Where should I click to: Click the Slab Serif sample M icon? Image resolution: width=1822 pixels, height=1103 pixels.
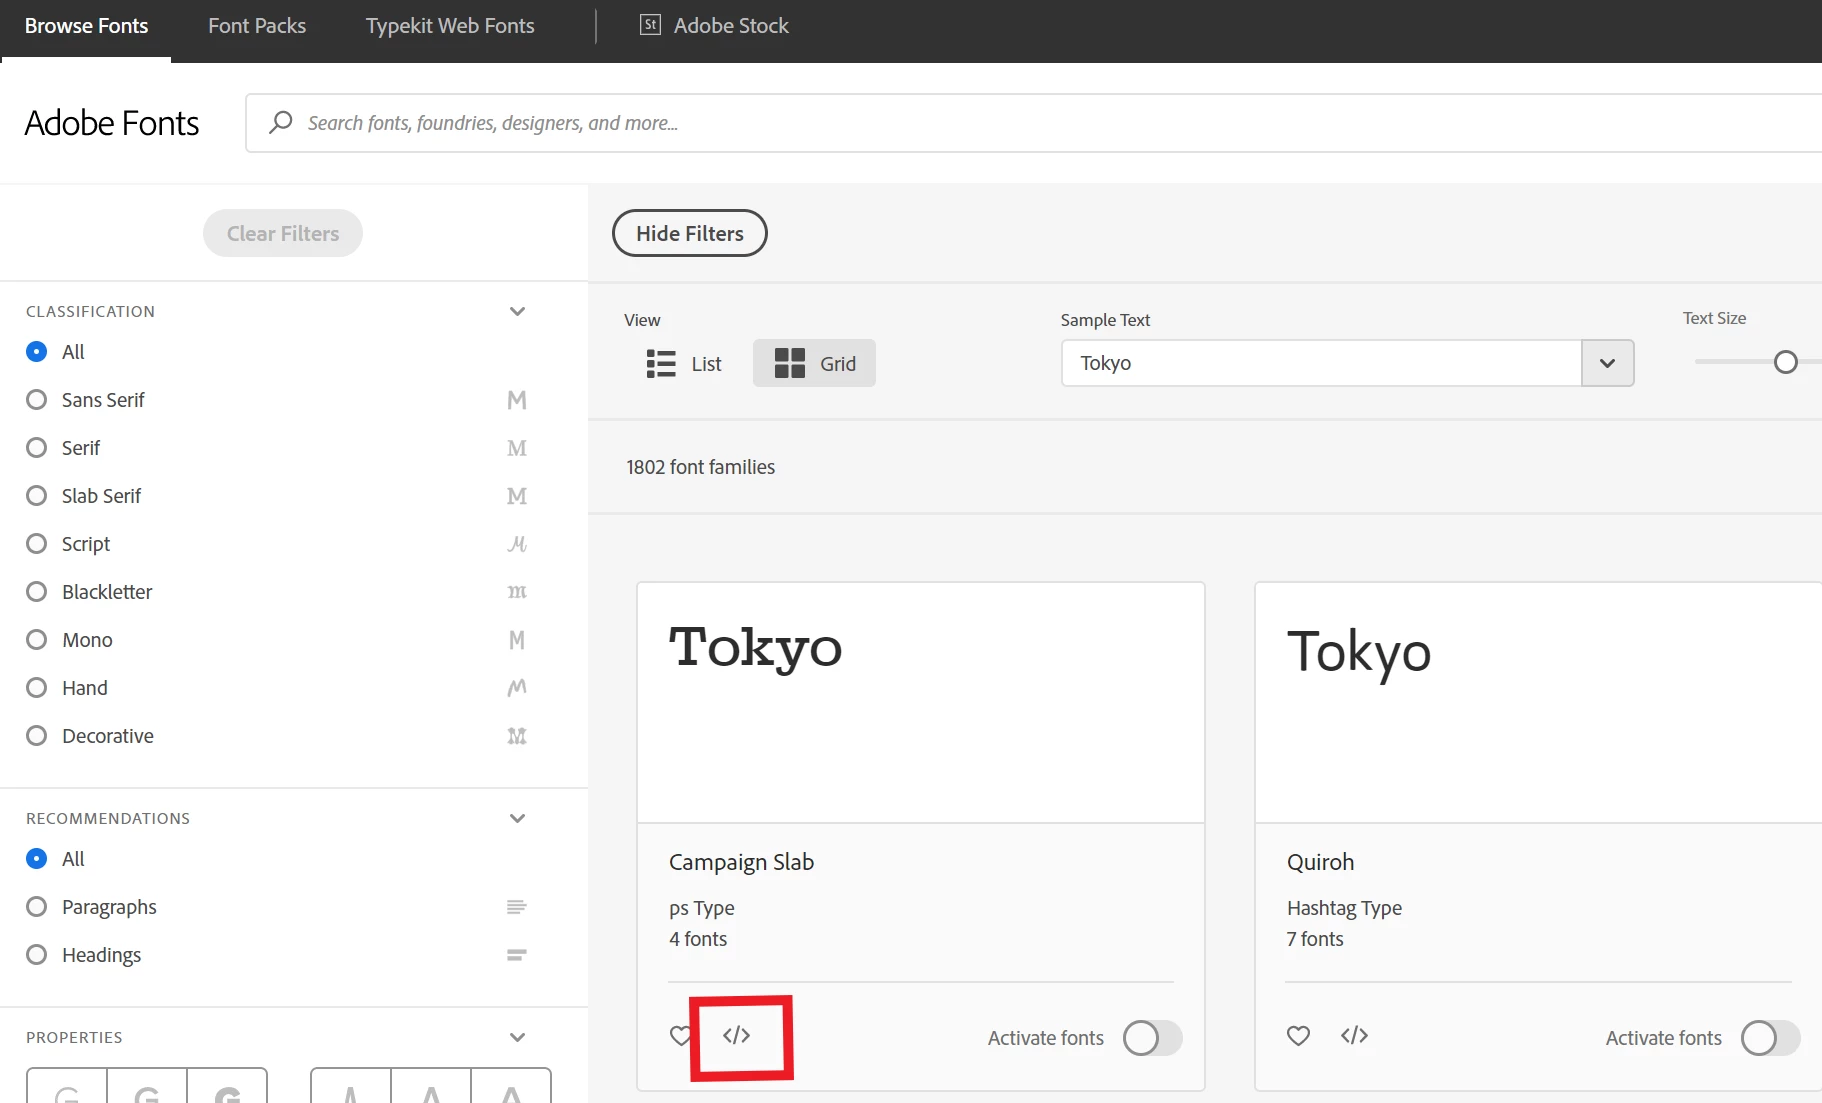pyautogui.click(x=517, y=496)
